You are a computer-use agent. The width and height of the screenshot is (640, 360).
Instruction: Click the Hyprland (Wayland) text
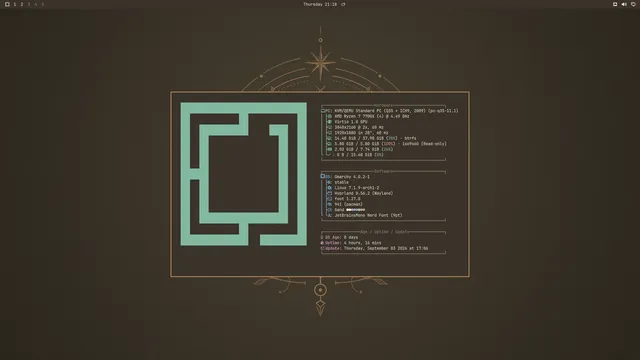(x=364, y=193)
